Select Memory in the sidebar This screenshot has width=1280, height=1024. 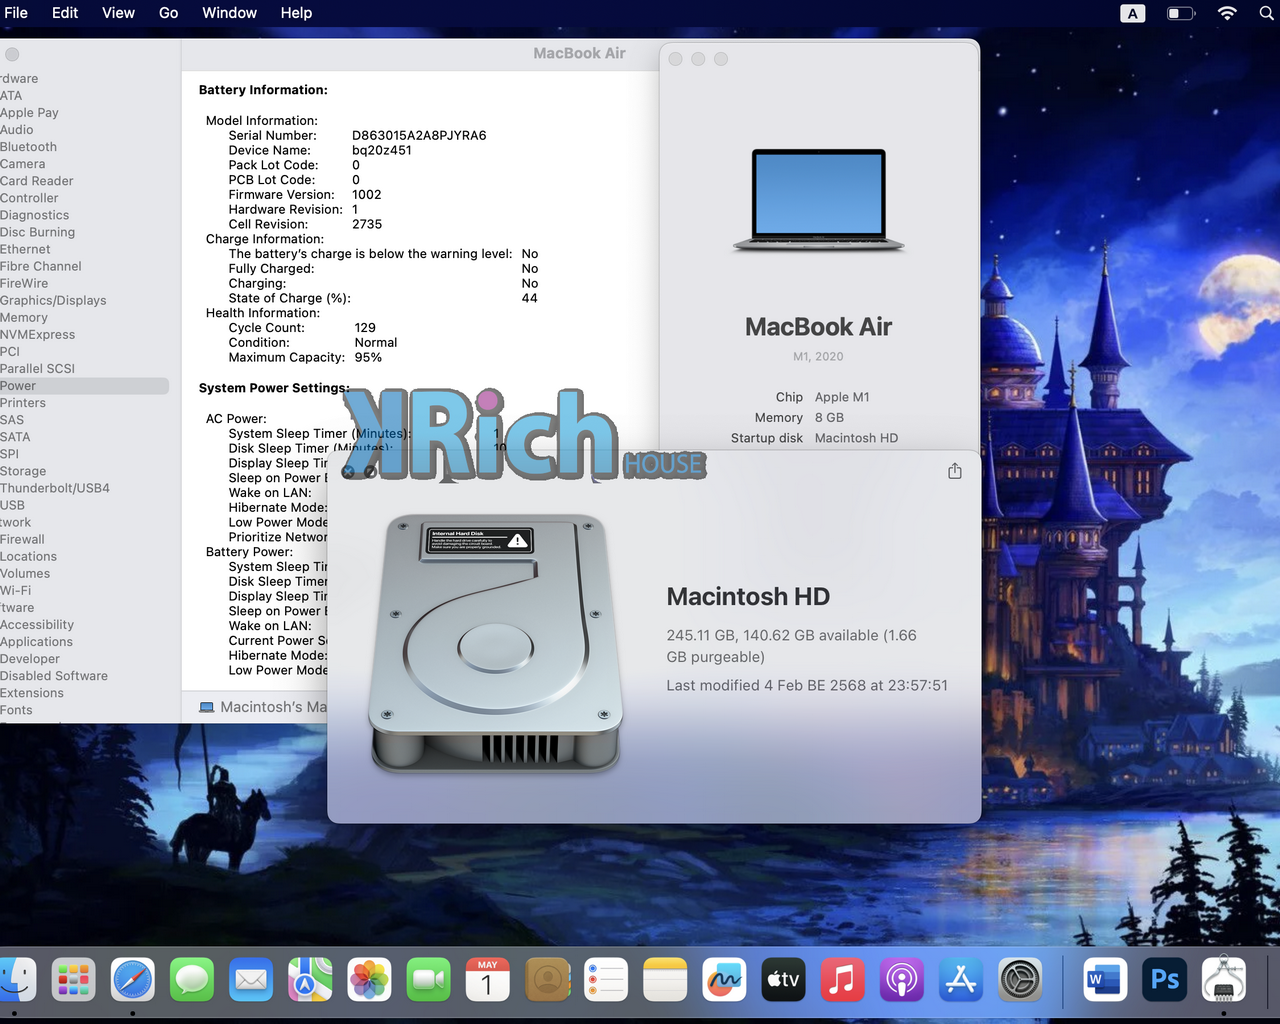coord(24,317)
